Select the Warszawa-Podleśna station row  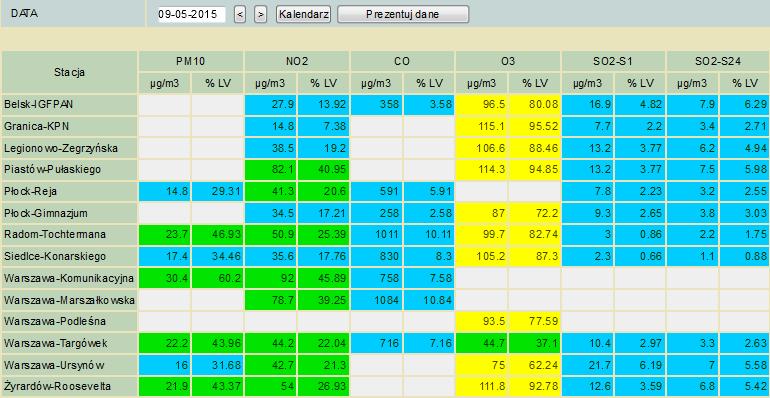69,321
